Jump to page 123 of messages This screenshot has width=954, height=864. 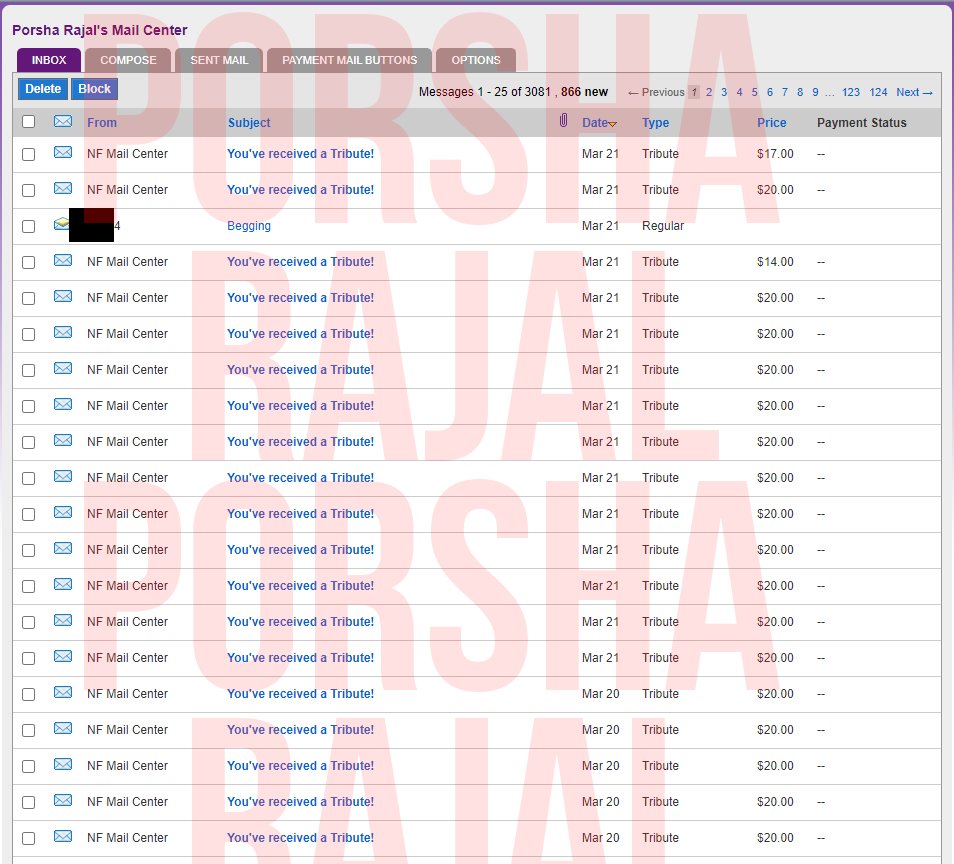coord(851,92)
